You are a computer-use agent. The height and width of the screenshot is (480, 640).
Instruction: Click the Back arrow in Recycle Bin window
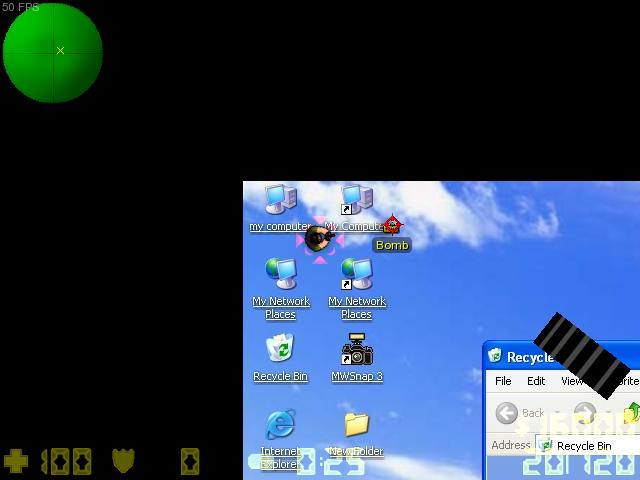pos(507,413)
